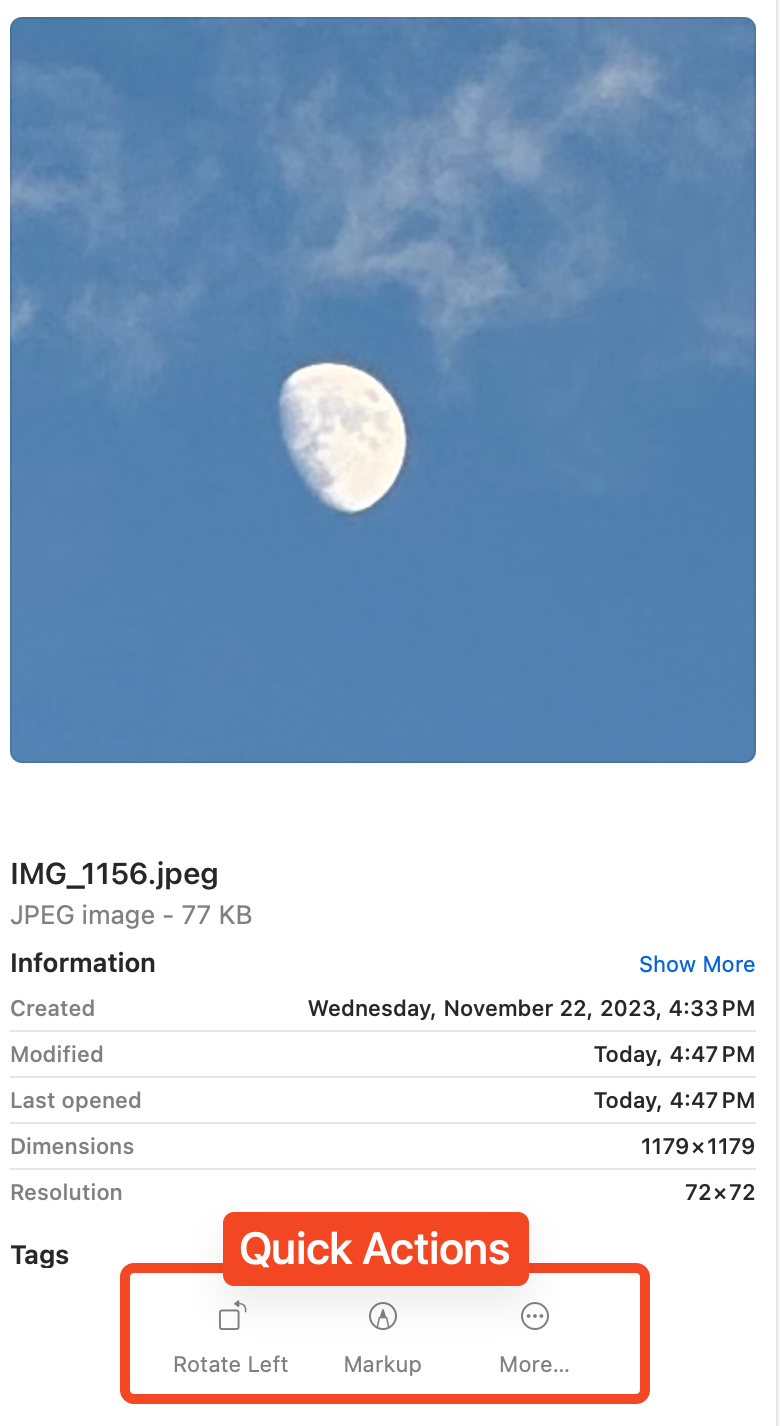Select the Markup text label
This screenshot has width=780, height=1426.
(x=382, y=1364)
